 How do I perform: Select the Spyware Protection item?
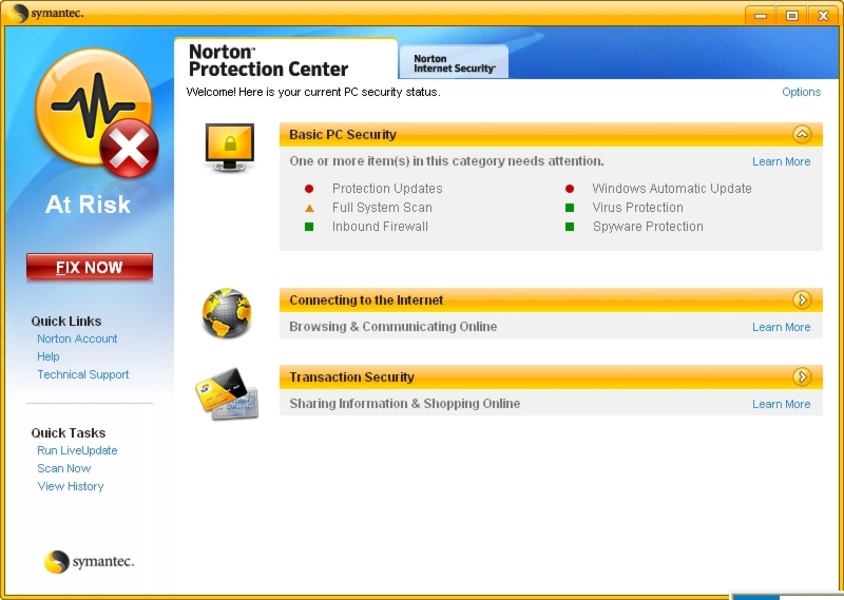pos(648,227)
